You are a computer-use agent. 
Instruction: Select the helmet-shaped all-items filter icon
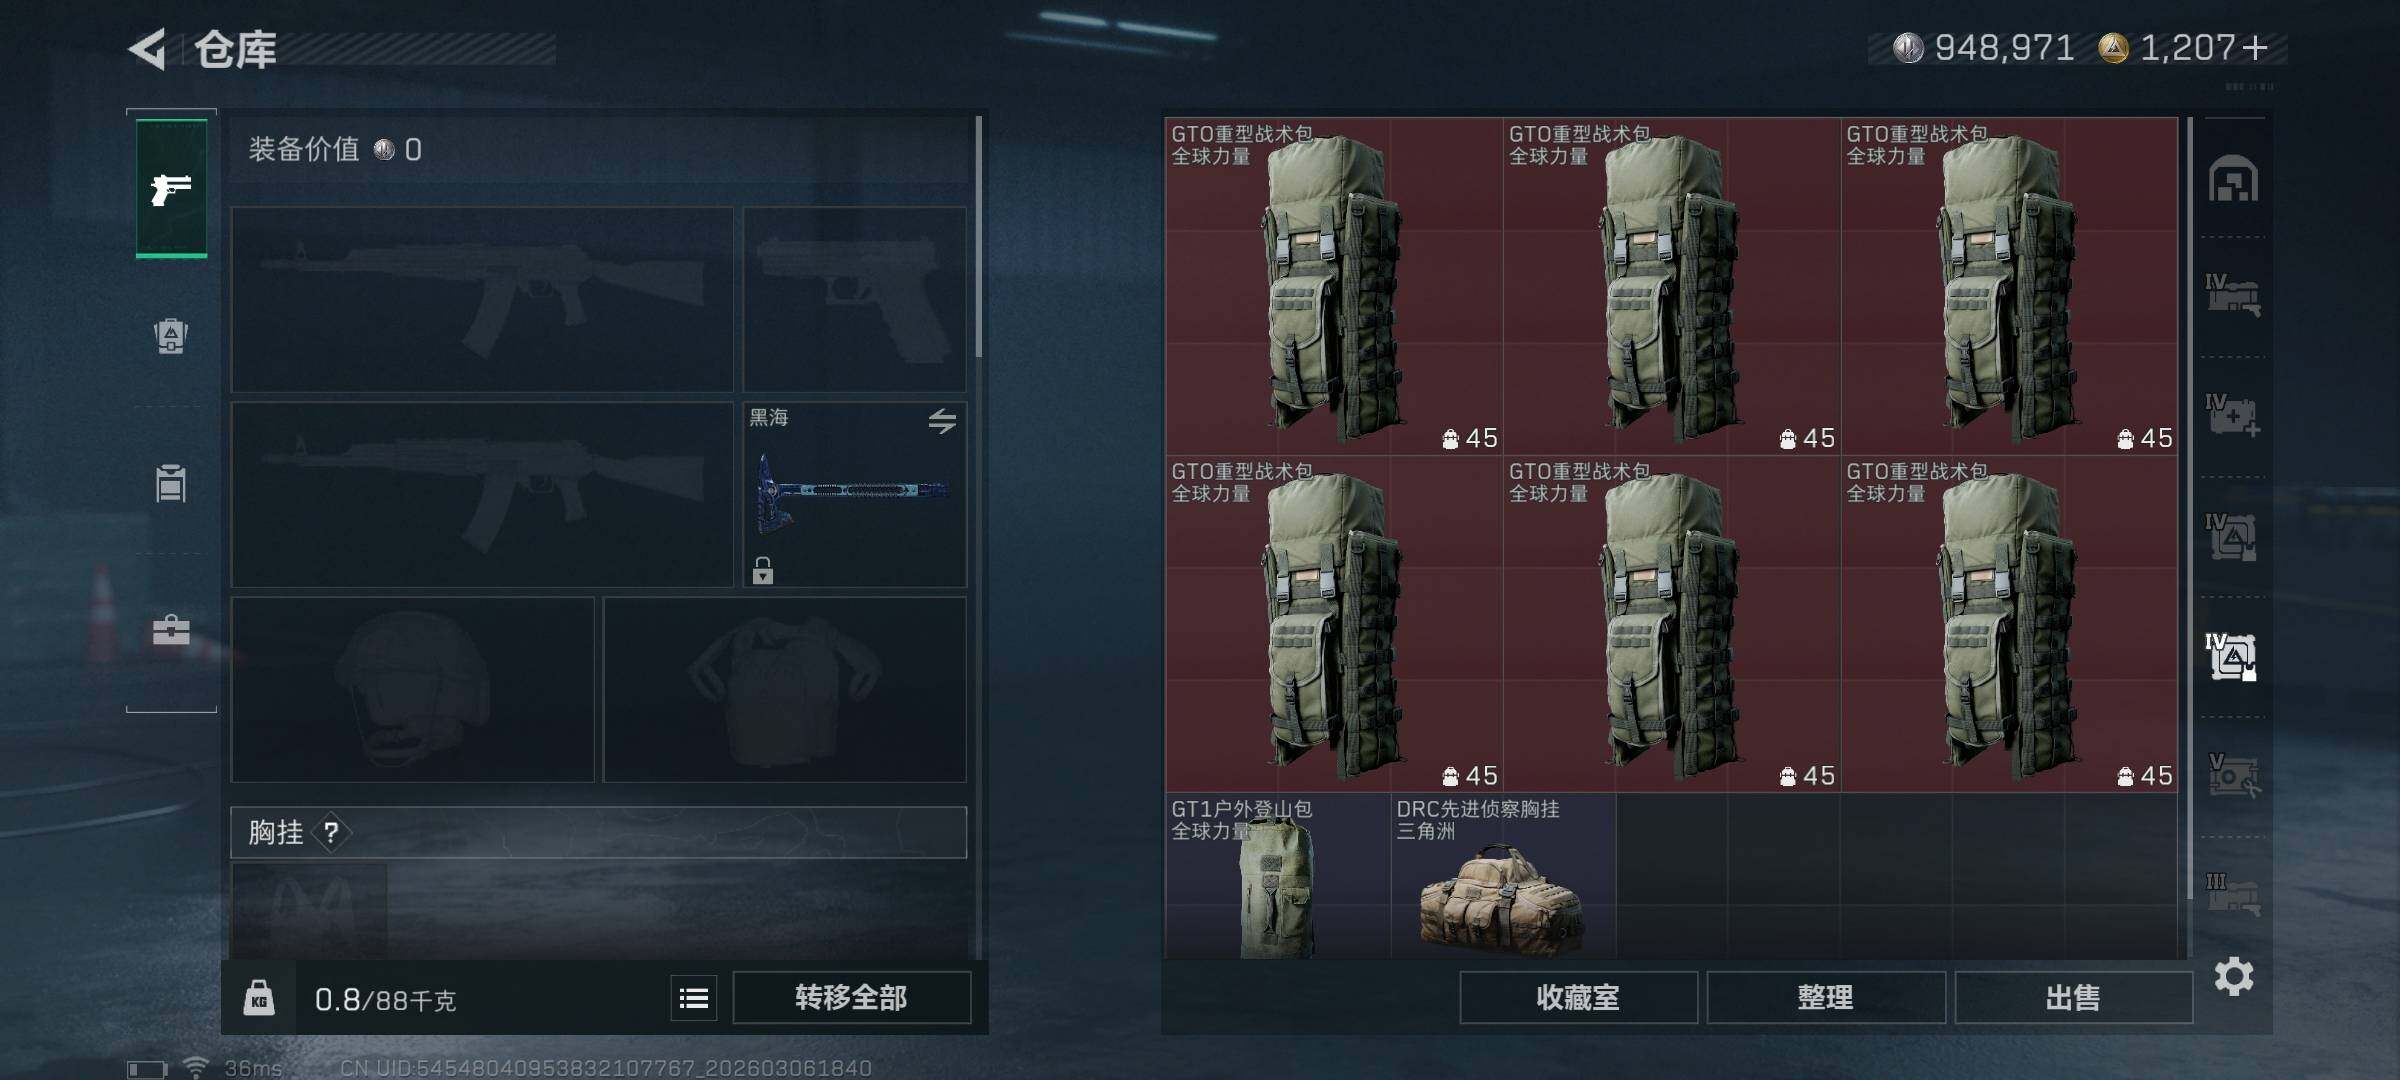point(2233,178)
